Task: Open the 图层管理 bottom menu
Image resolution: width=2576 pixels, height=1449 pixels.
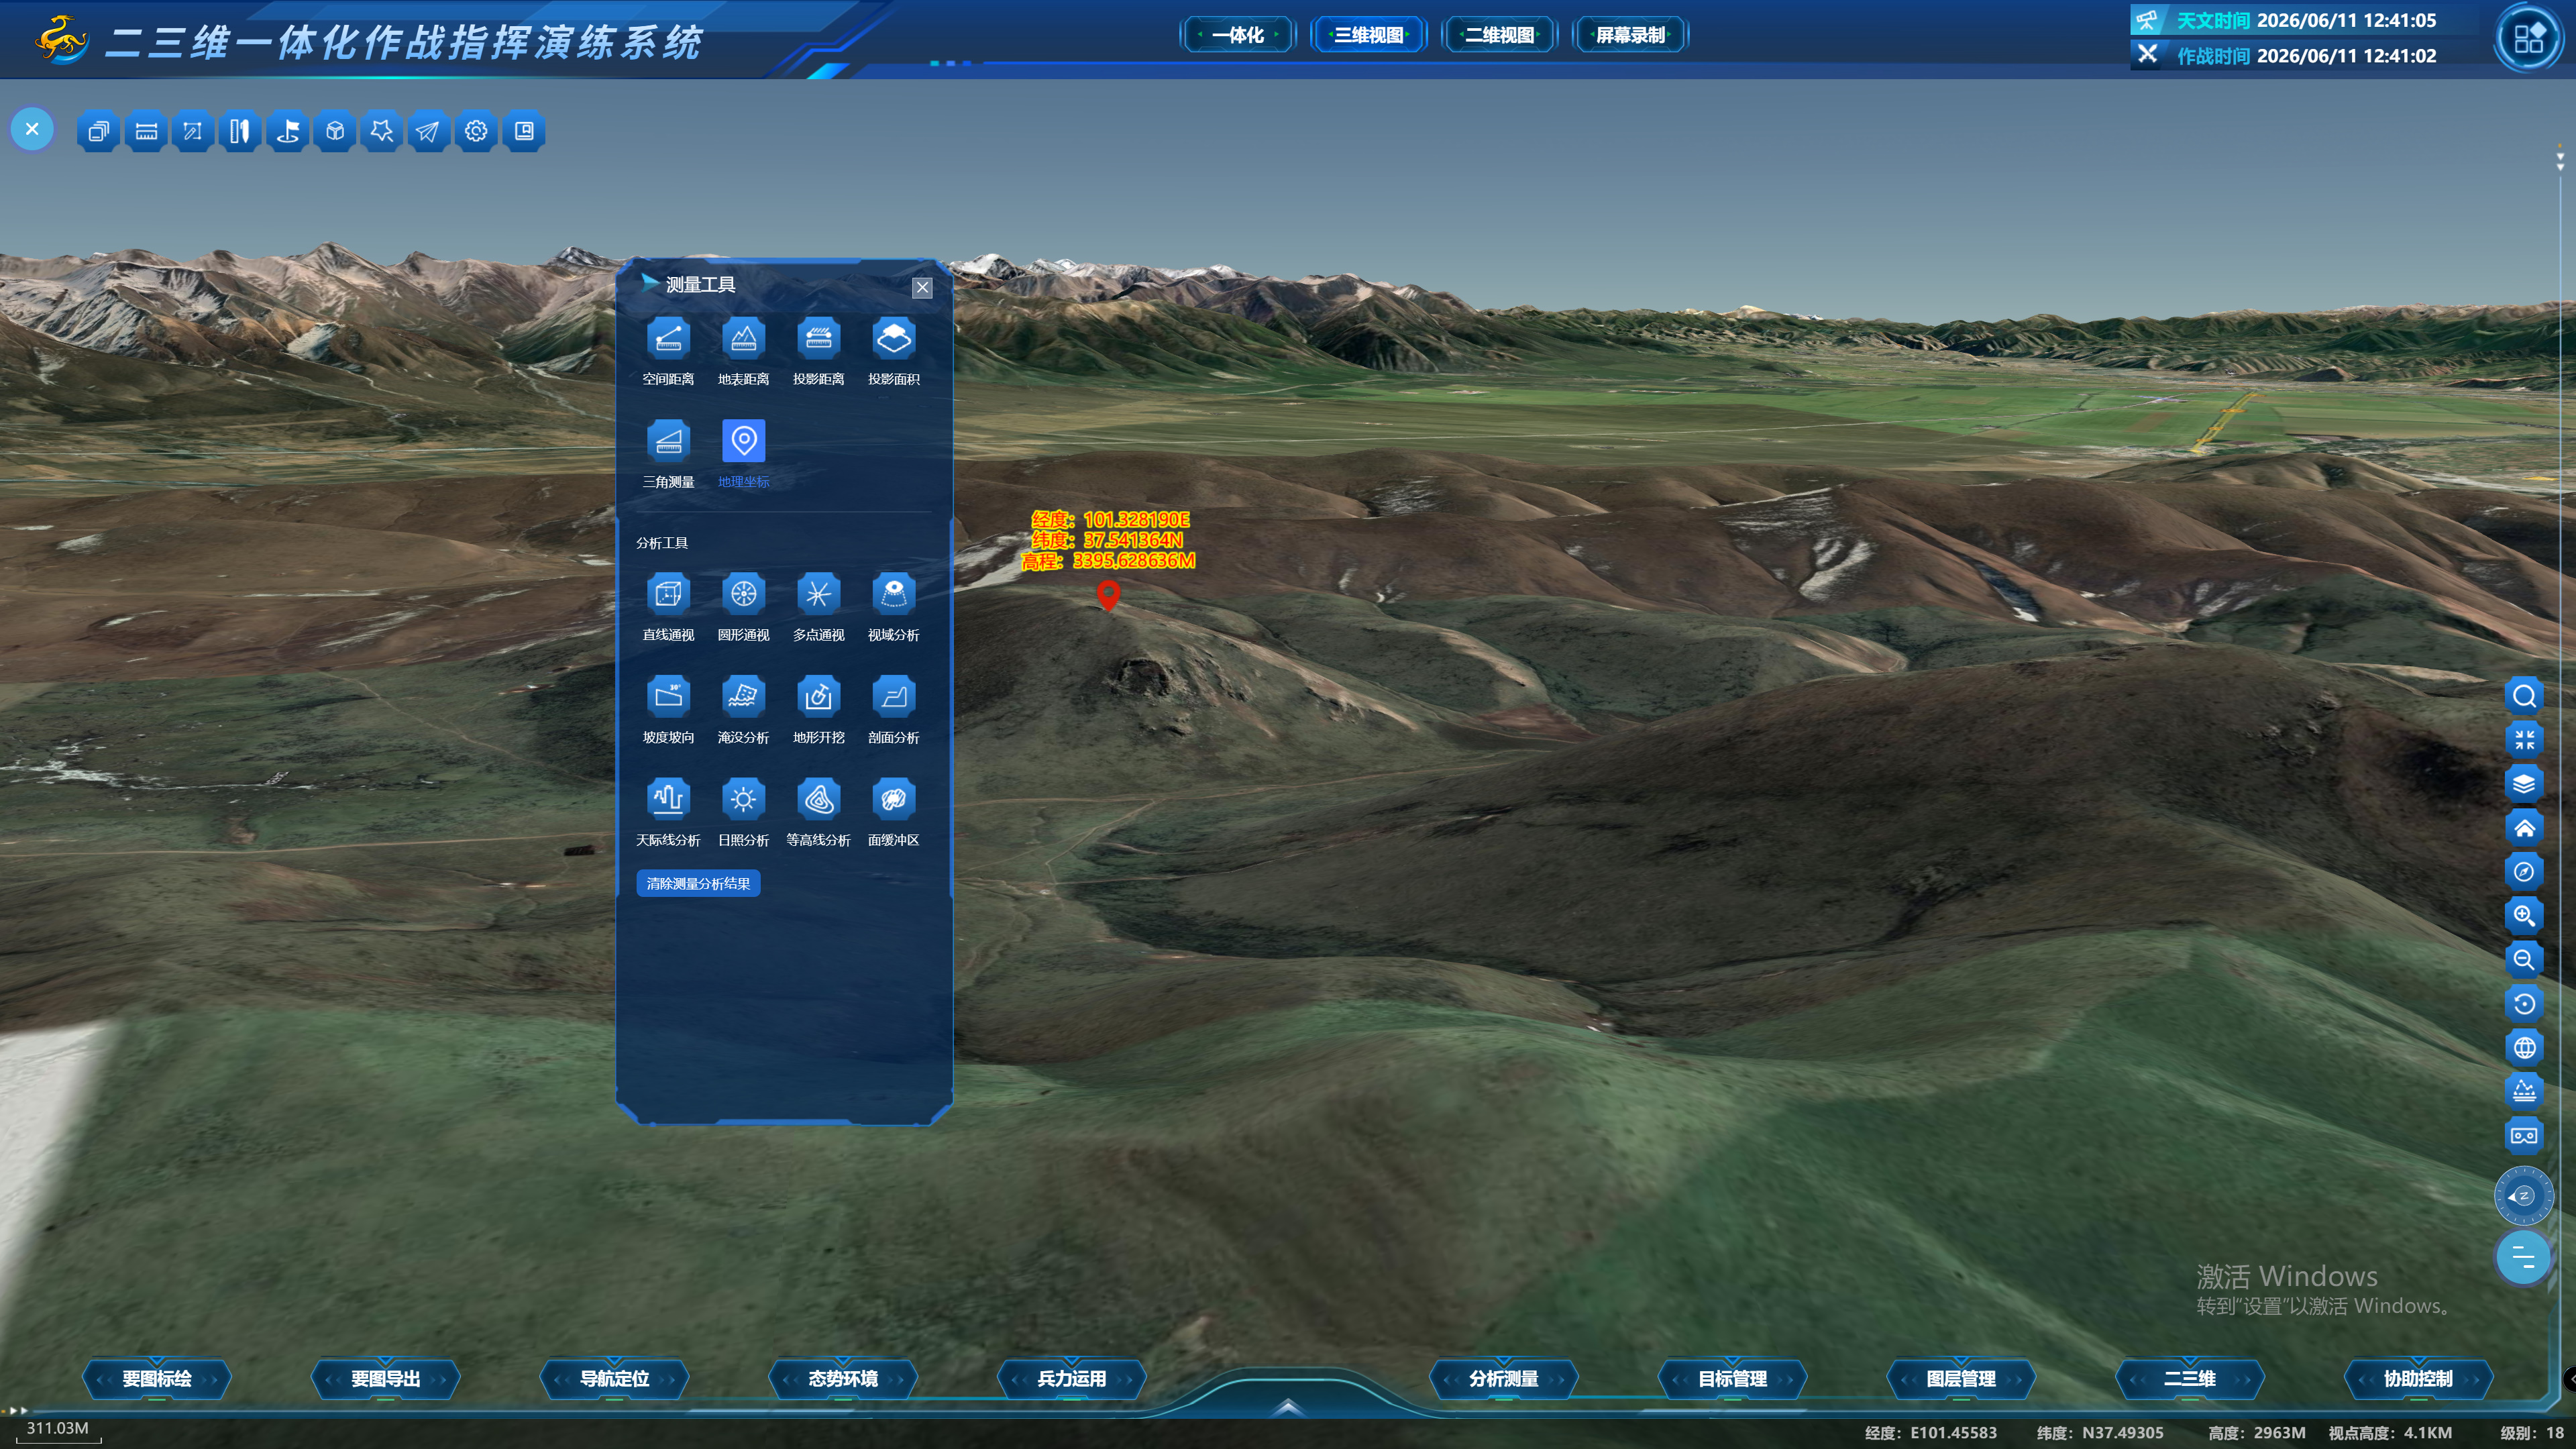Action: pyautogui.click(x=1961, y=1379)
